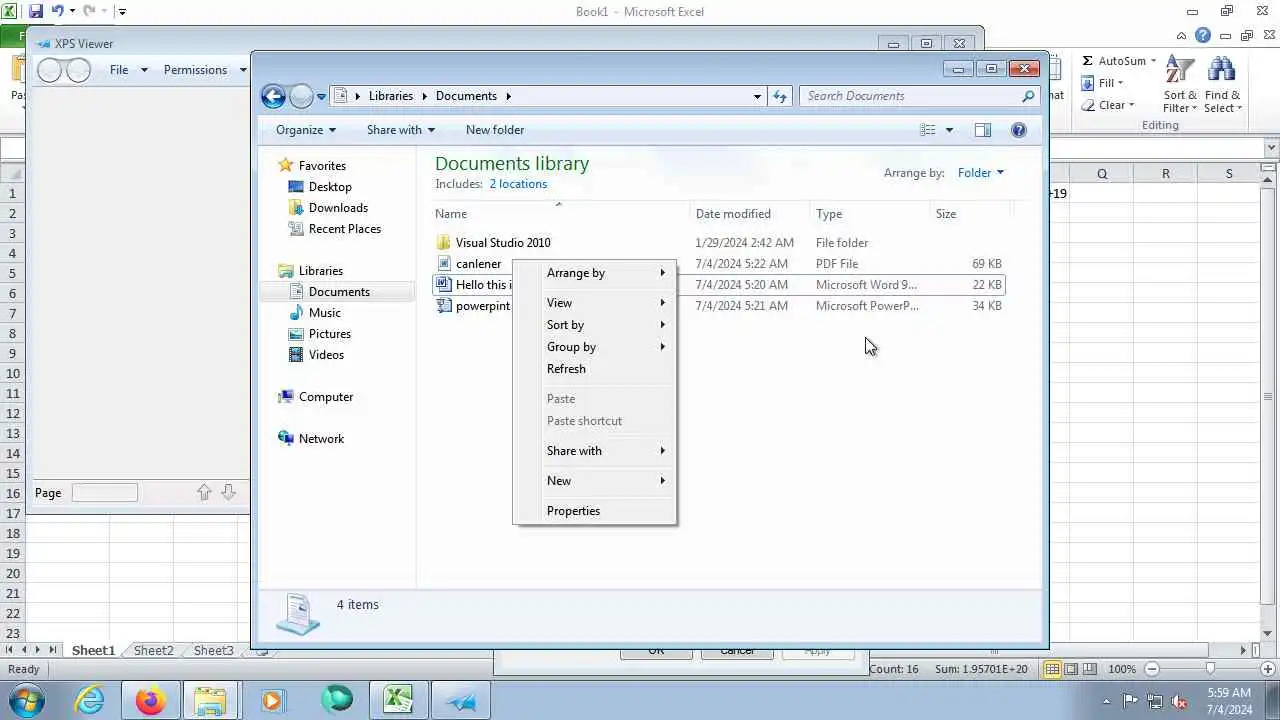Screen dimensions: 1280x720
Task: Refresh the Documents address bar location
Action: [x=780, y=96]
